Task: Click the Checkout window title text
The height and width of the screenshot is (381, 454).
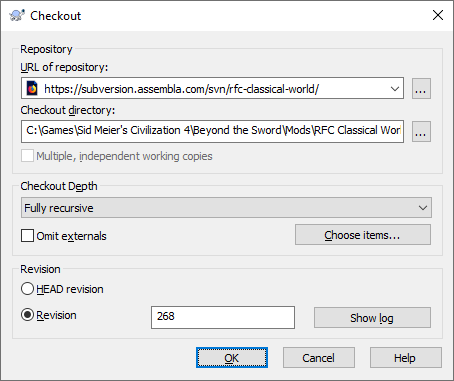Action: pos(56,16)
